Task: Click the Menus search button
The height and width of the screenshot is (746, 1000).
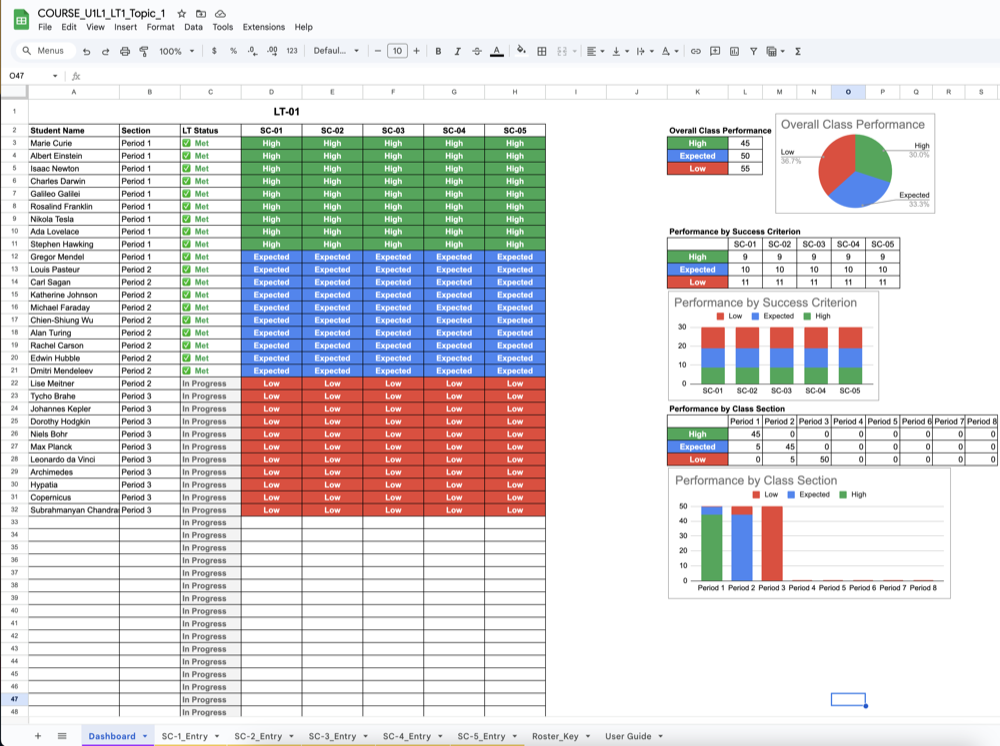Action: tap(43, 51)
